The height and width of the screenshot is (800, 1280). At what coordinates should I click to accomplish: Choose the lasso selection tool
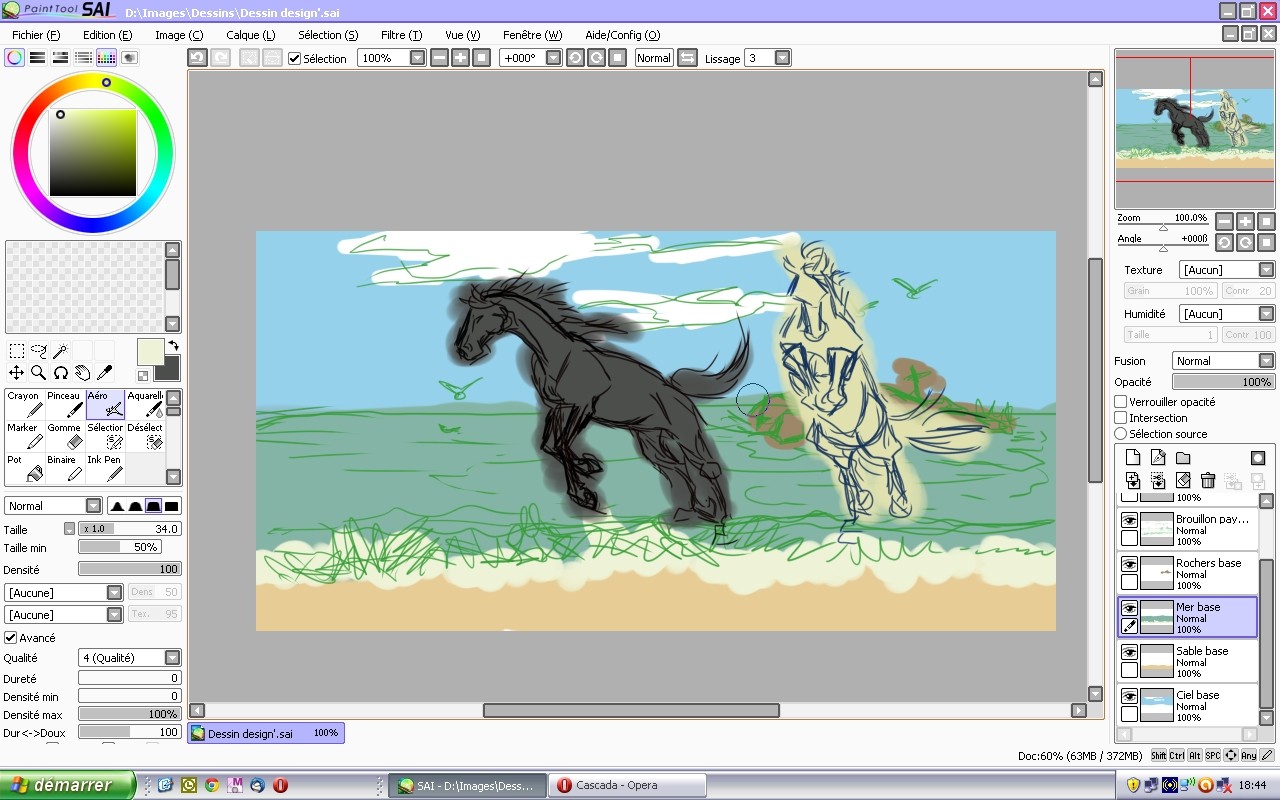[39, 351]
